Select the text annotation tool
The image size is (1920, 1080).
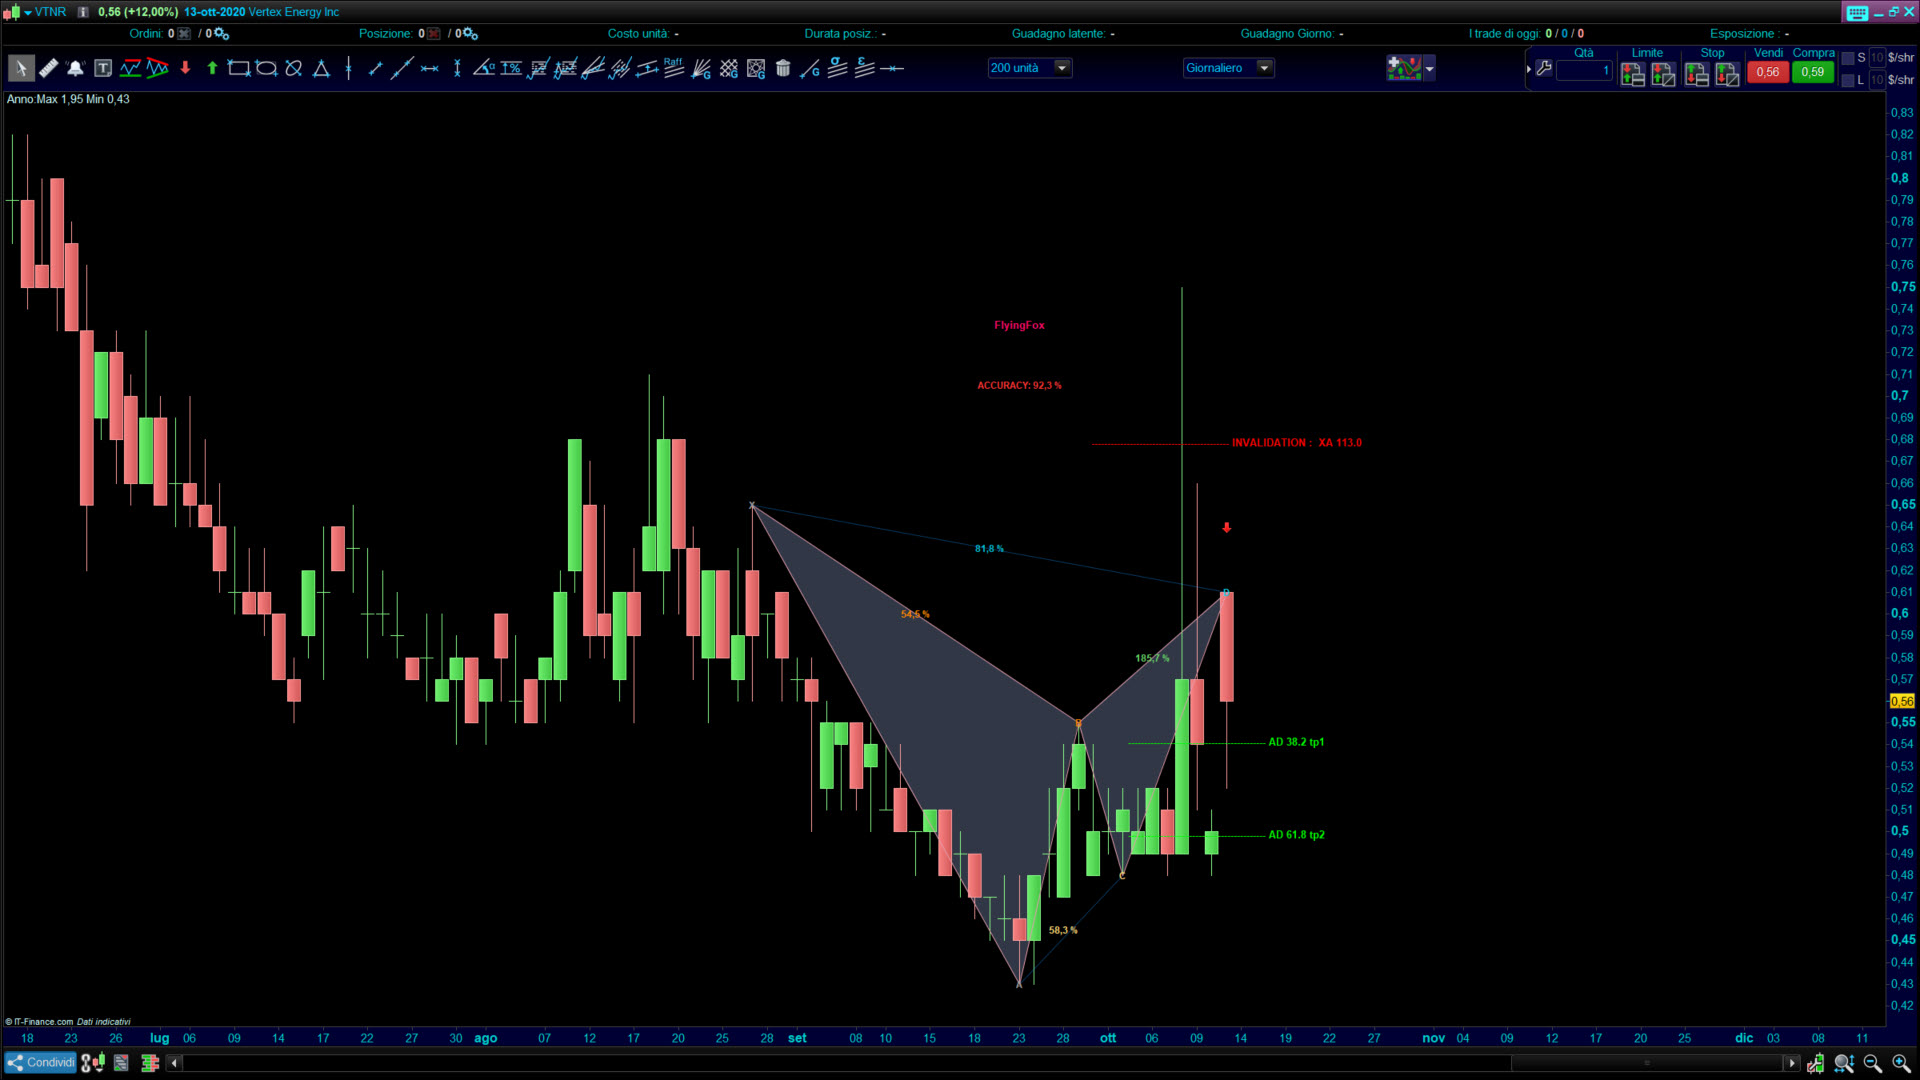[103, 69]
